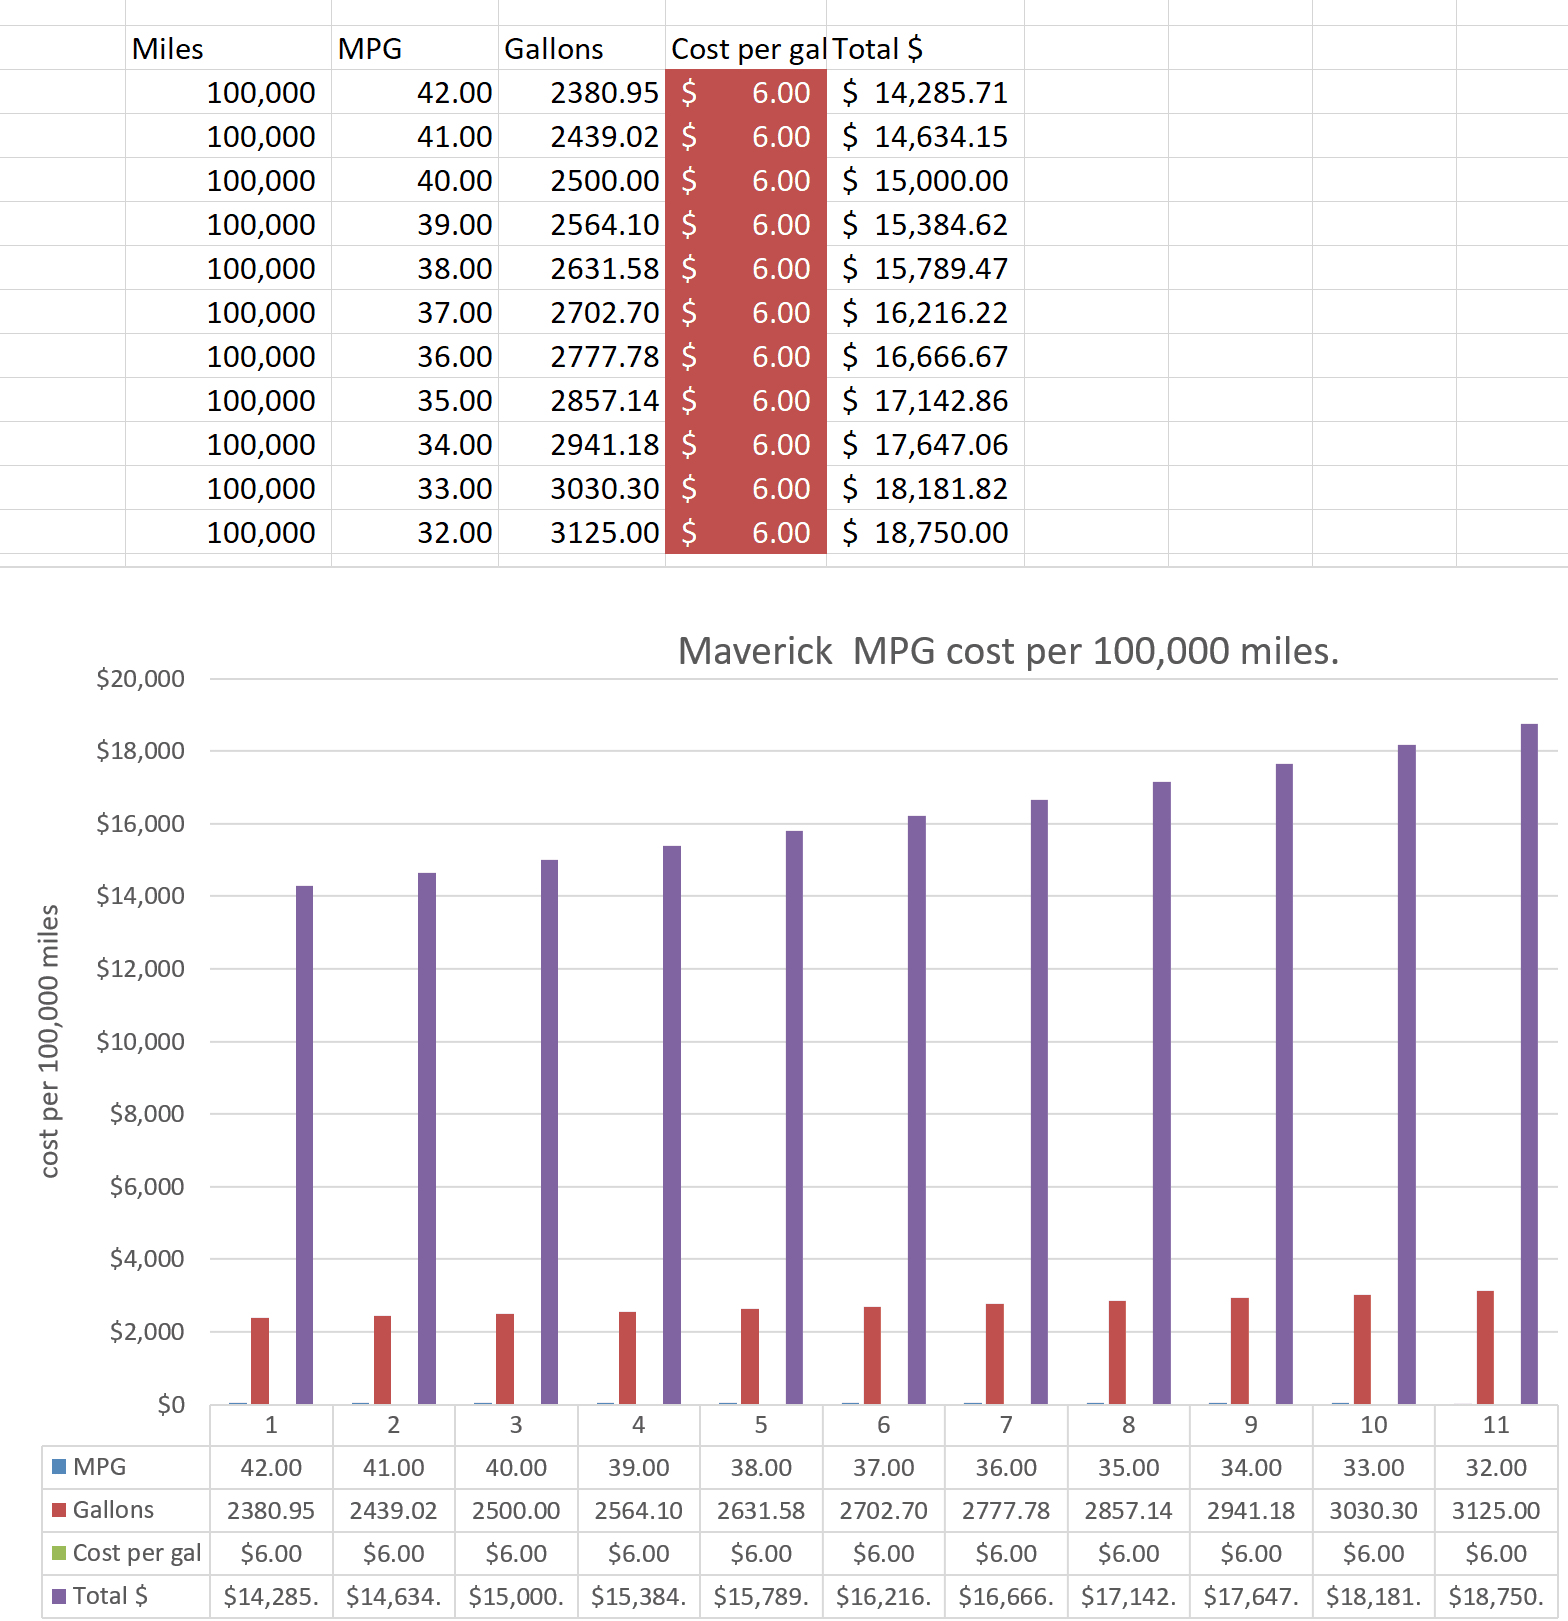1568x1621 pixels.
Task: Select the red 6.00 cell in the 37.00 MPG row
Action: click(746, 312)
